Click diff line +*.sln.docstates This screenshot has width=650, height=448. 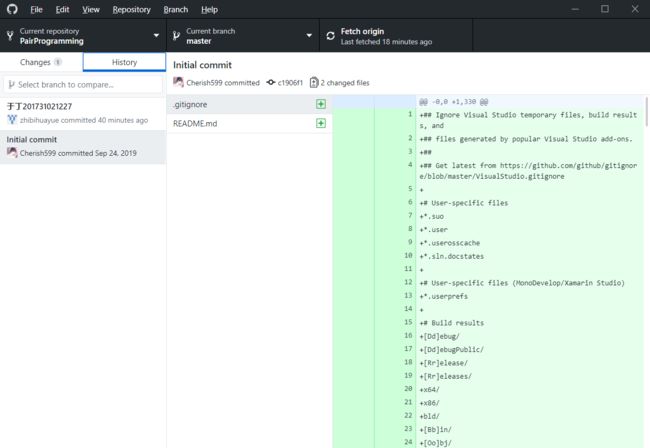[x=451, y=257]
